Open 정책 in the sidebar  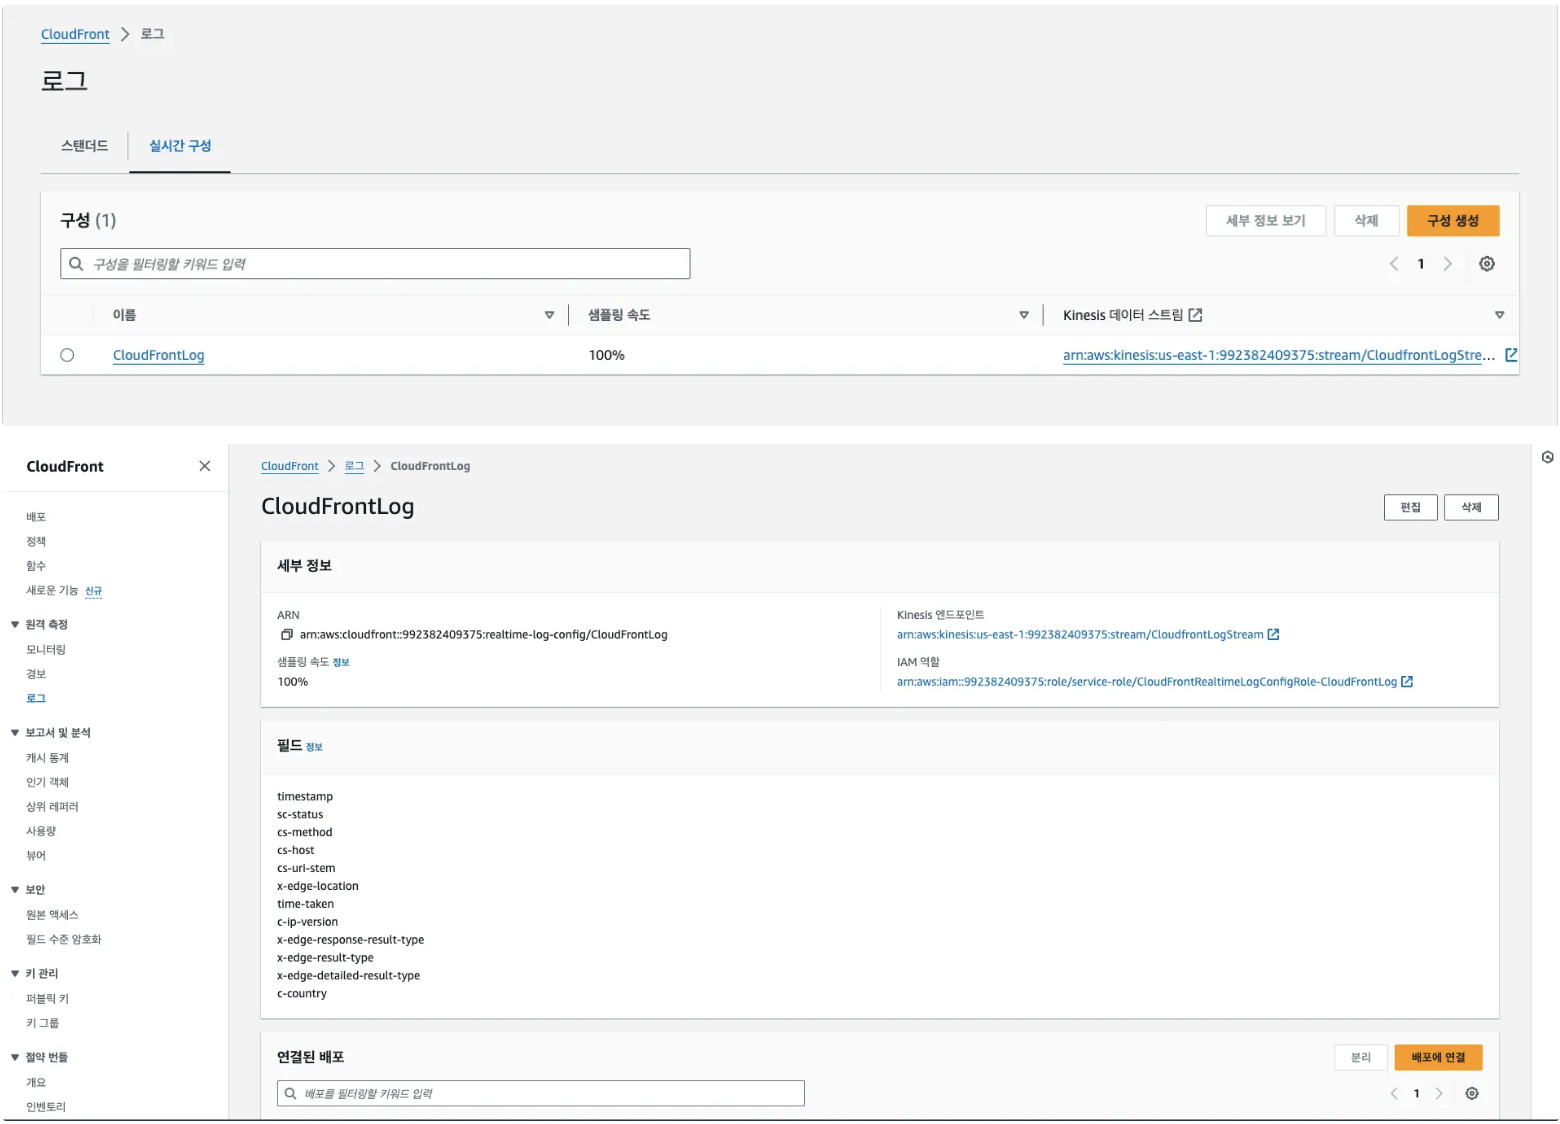coord(36,542)
